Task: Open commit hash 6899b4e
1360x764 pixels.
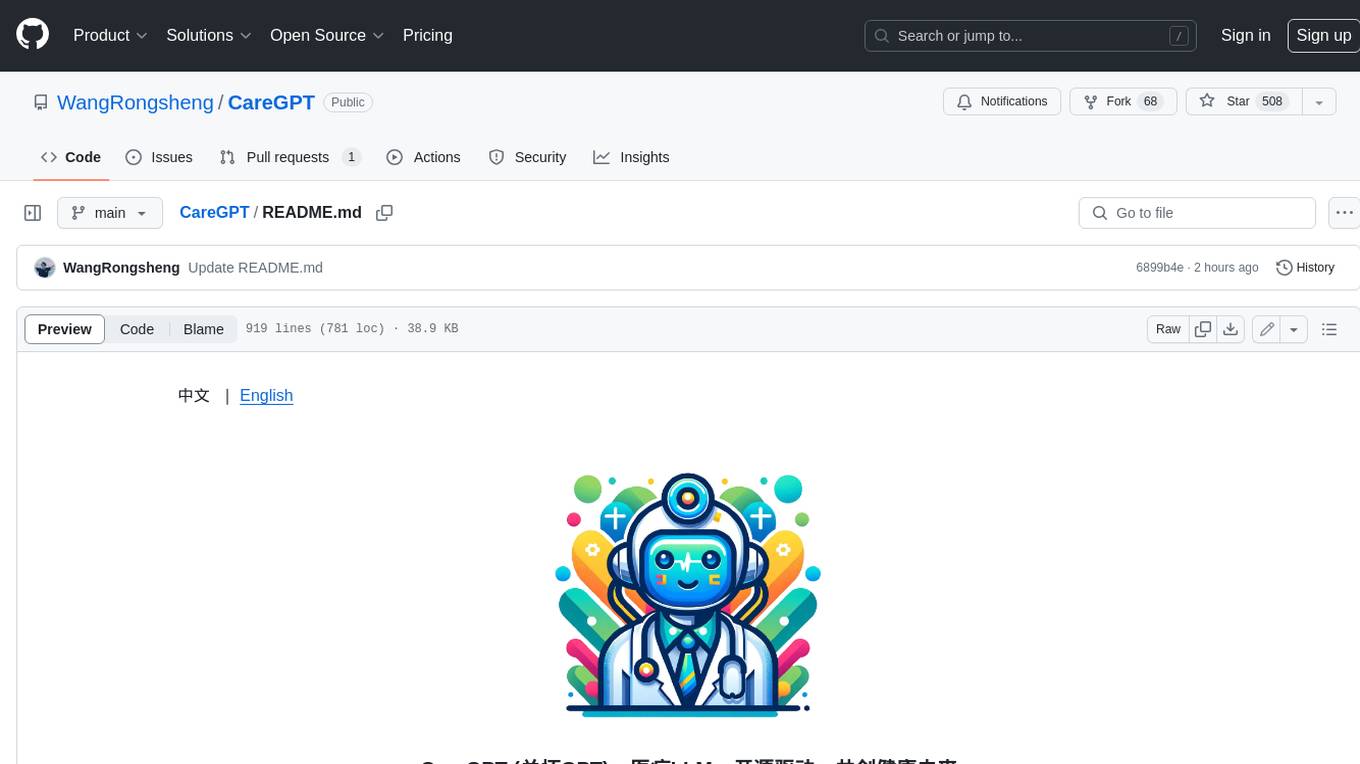Action: pos(1159,268)
